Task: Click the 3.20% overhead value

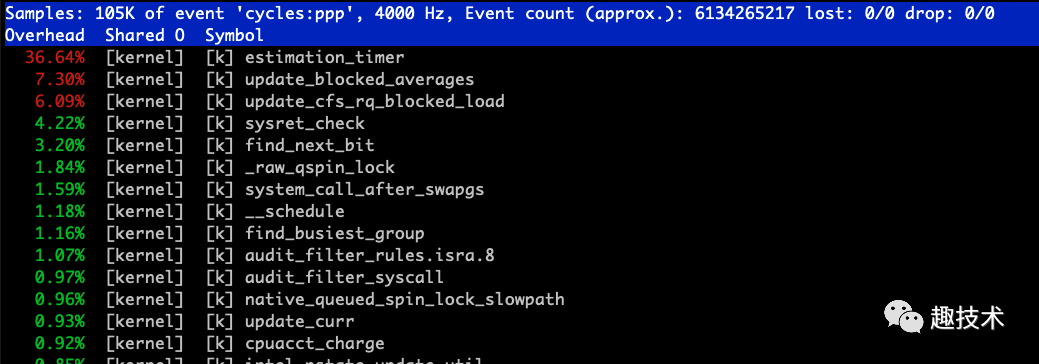Action: tap(60, 145)
